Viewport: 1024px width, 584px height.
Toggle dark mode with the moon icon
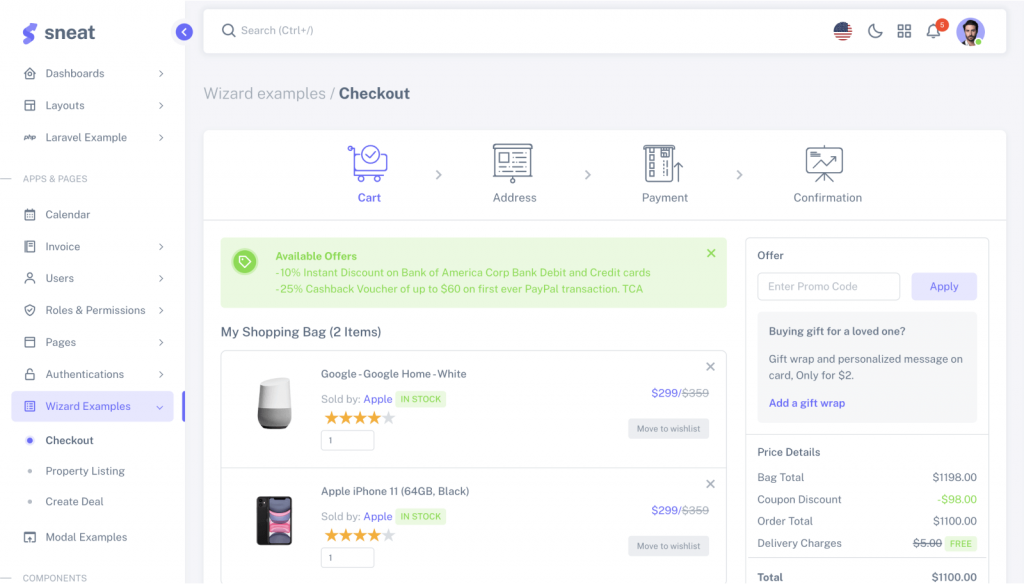pos(875,31)
